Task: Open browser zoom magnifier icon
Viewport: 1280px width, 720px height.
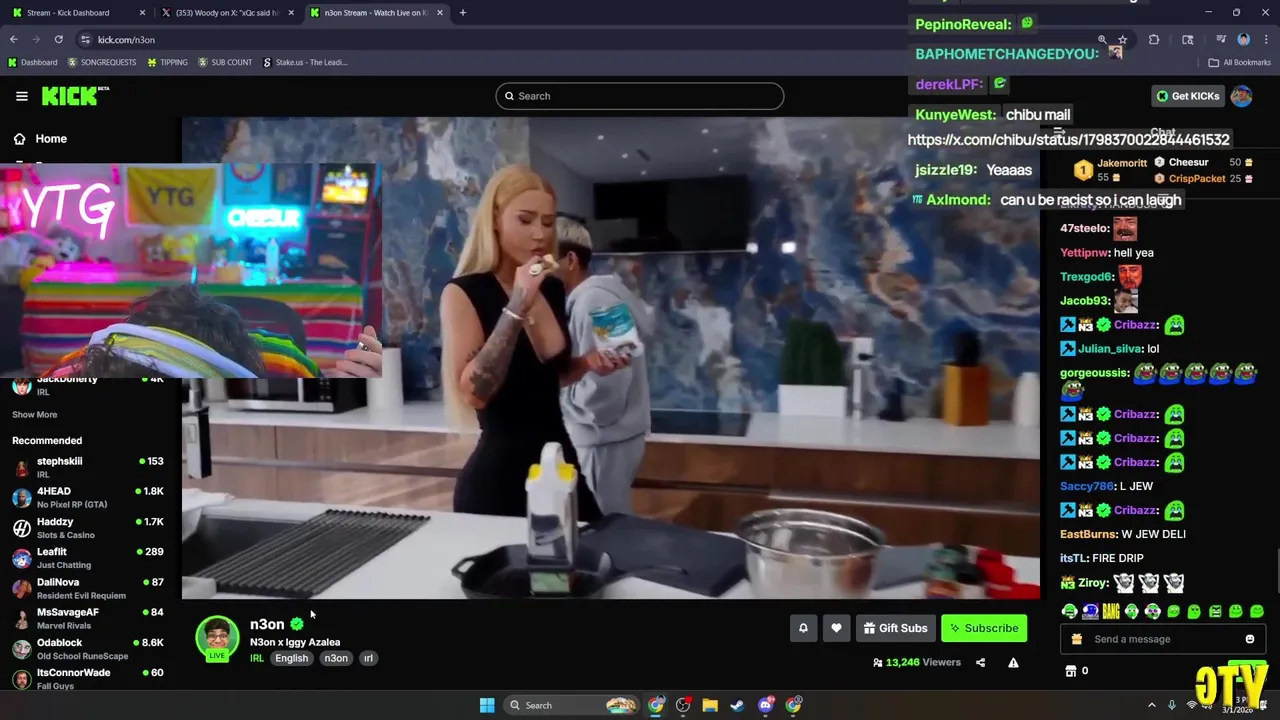Action: click(x=1102, y=39)
